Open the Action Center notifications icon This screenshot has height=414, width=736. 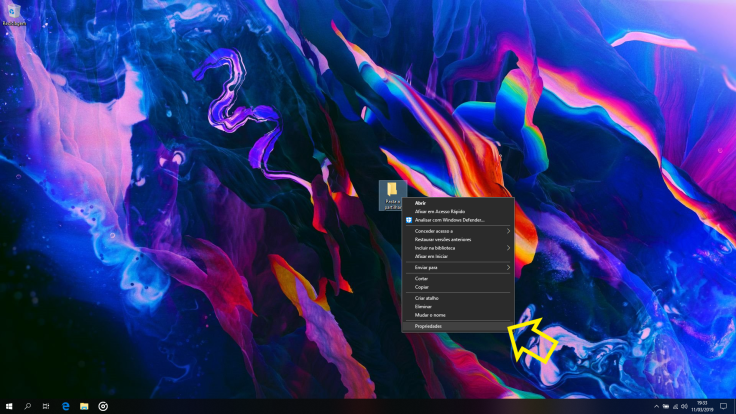tap(723, 406)
